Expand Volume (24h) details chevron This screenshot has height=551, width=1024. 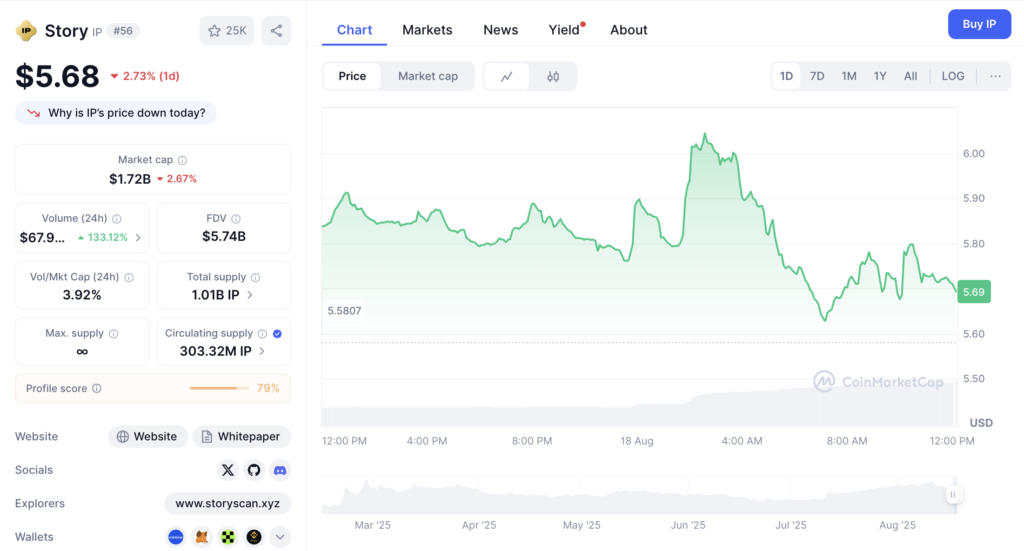point(138,238)
